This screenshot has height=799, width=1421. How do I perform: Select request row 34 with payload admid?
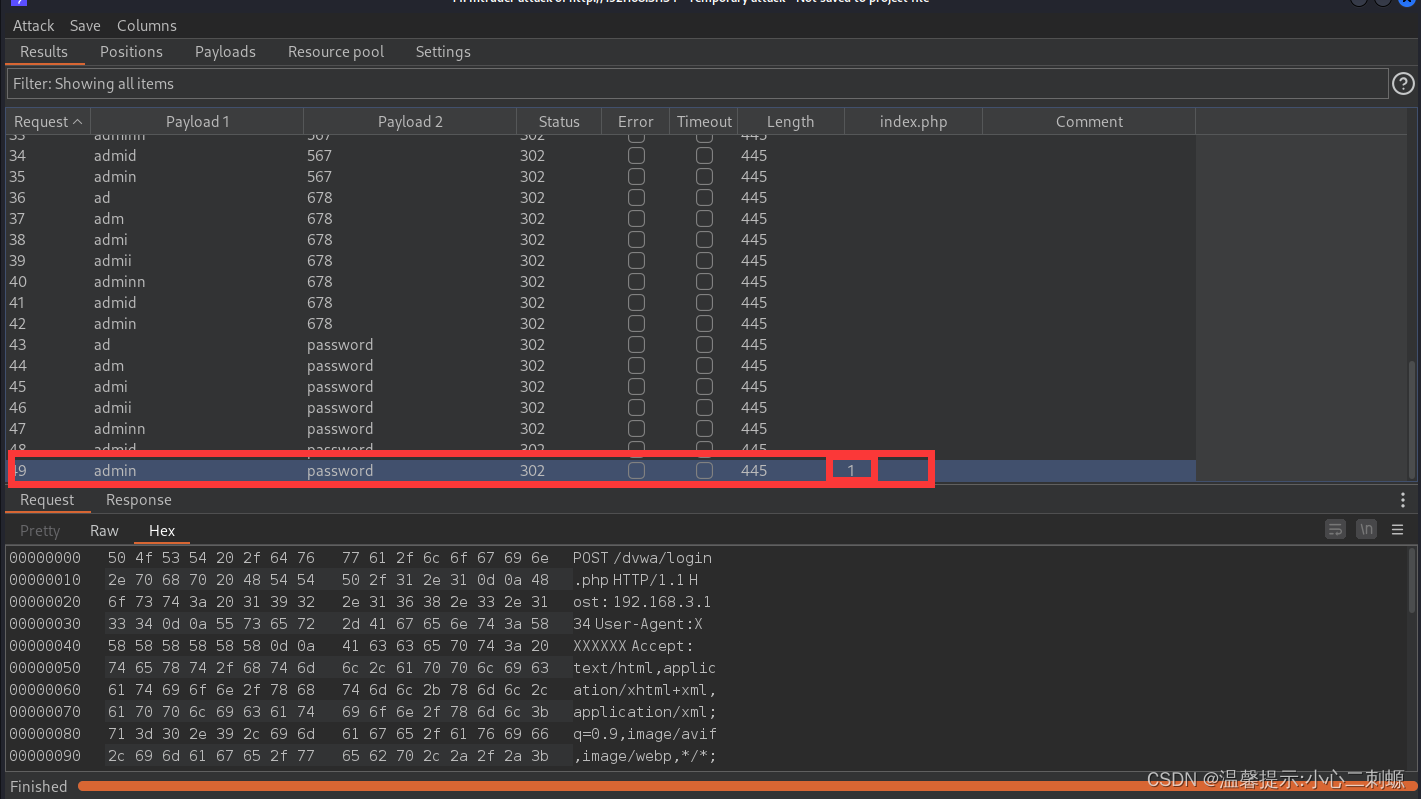point(601,156)
